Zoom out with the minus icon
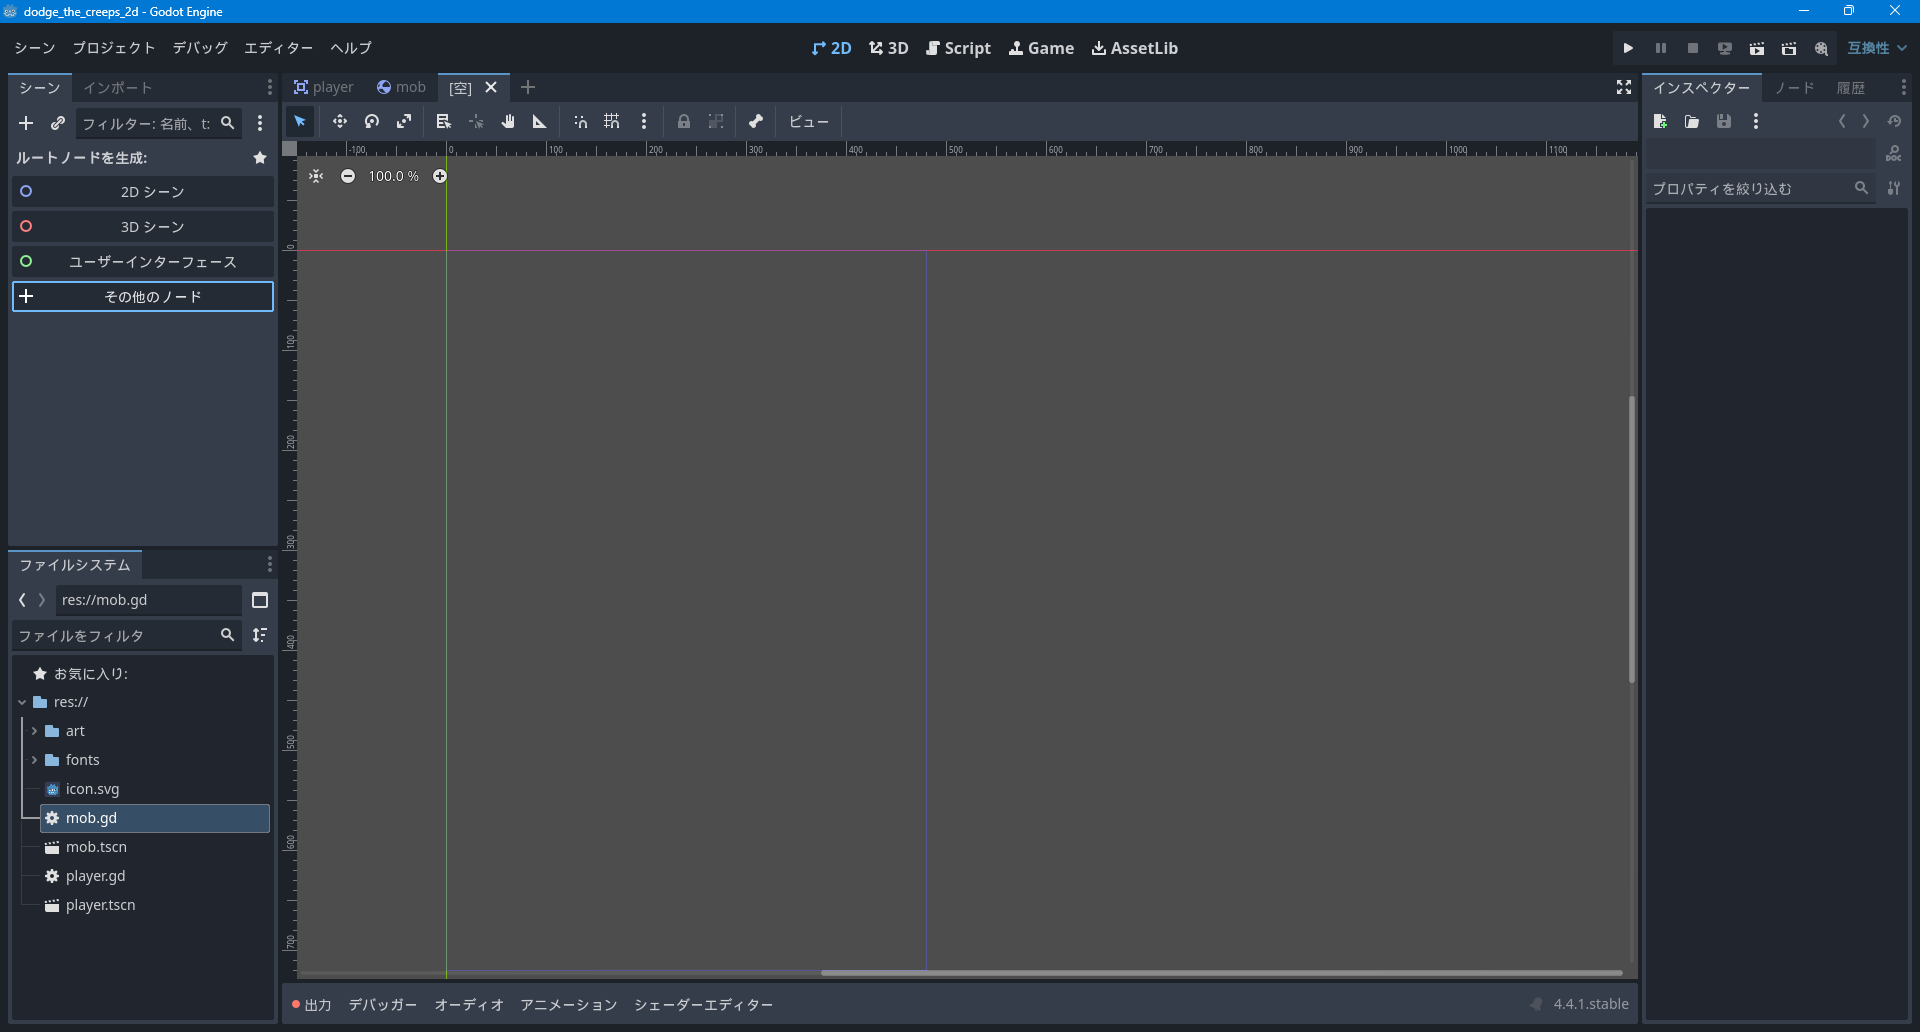The width and height of the screenshot is (1920, 1032). (348, 176)
